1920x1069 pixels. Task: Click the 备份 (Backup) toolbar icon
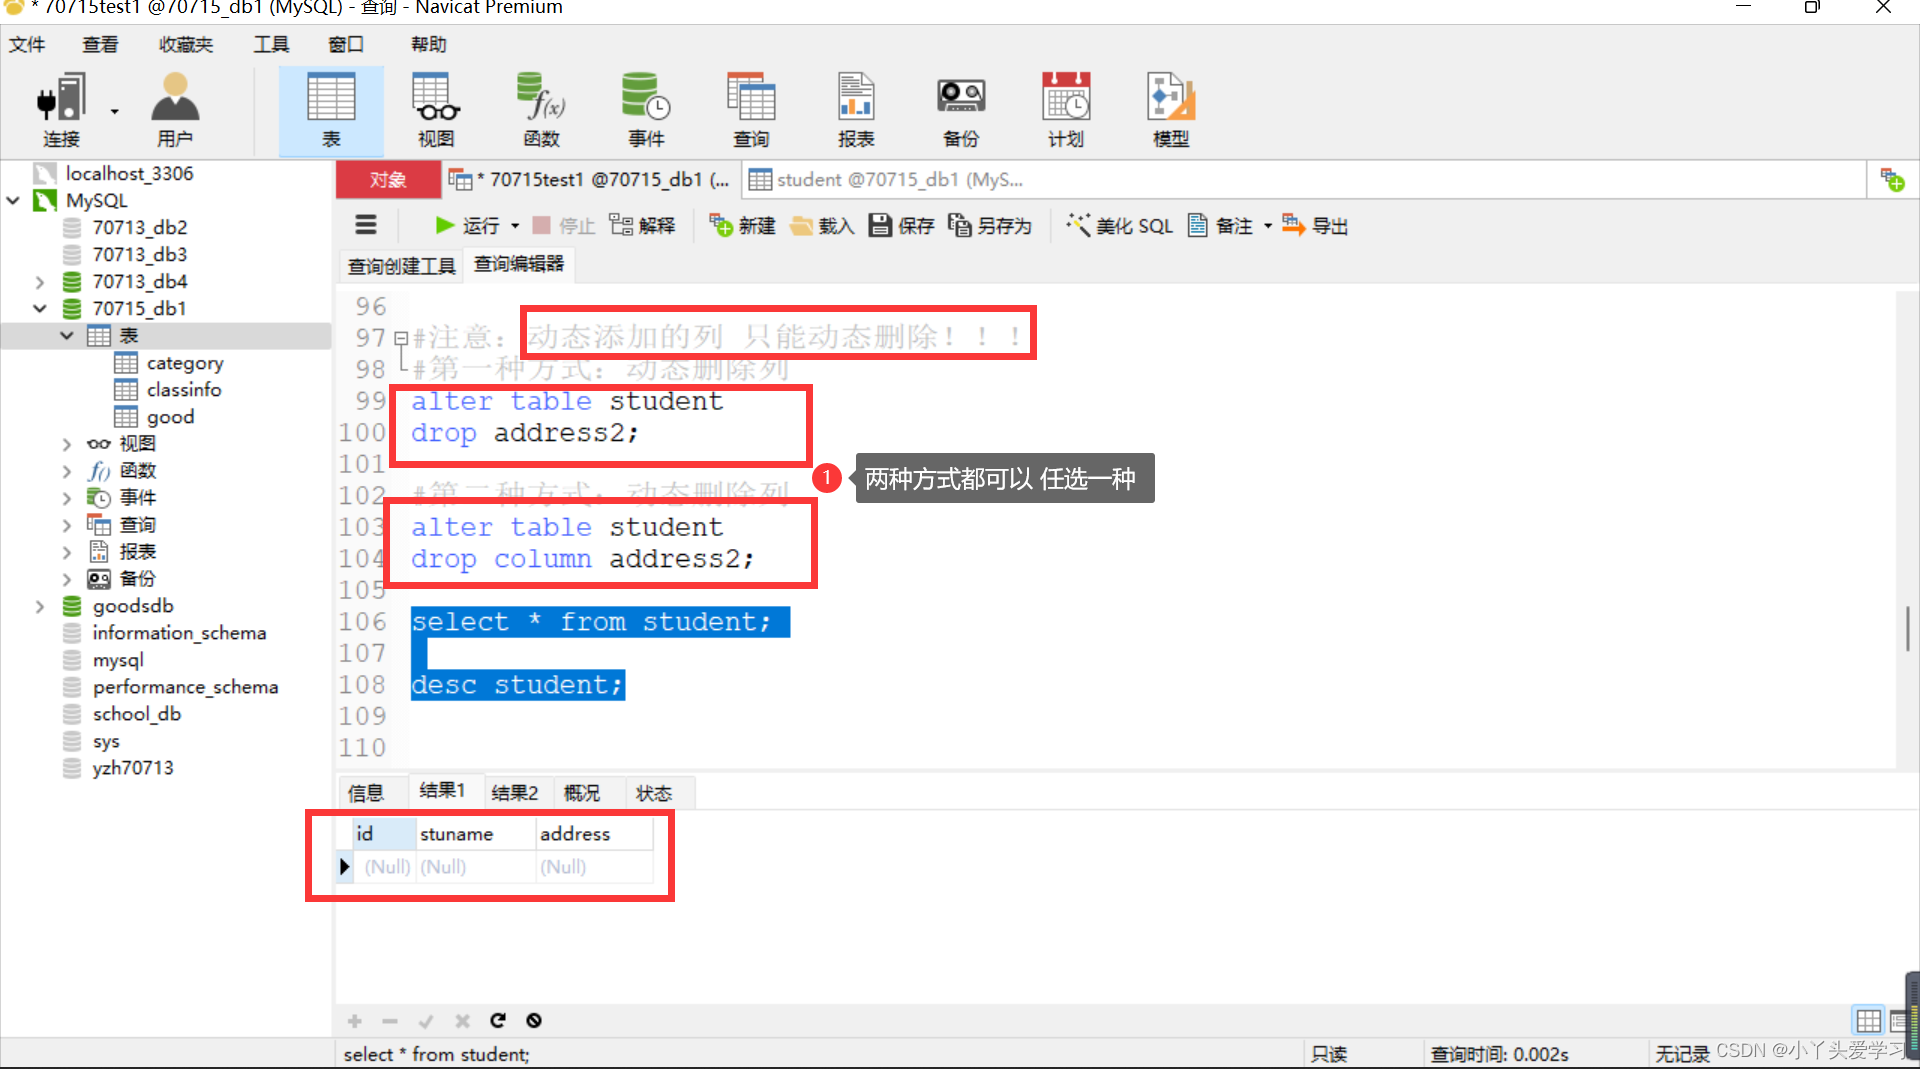pos(961,110)
